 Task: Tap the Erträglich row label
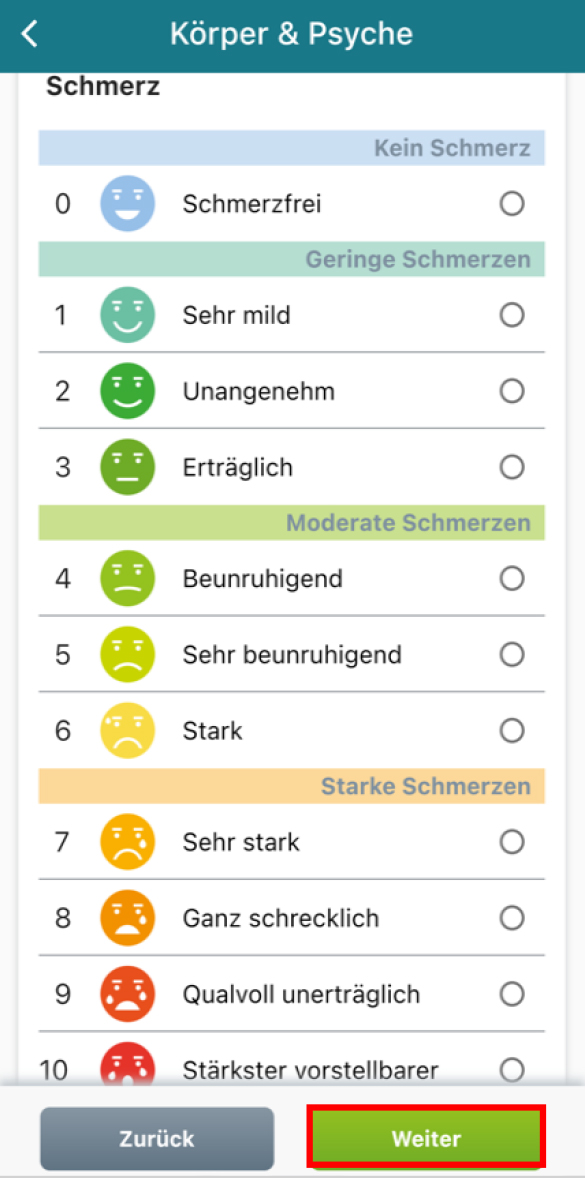point(237,467)
